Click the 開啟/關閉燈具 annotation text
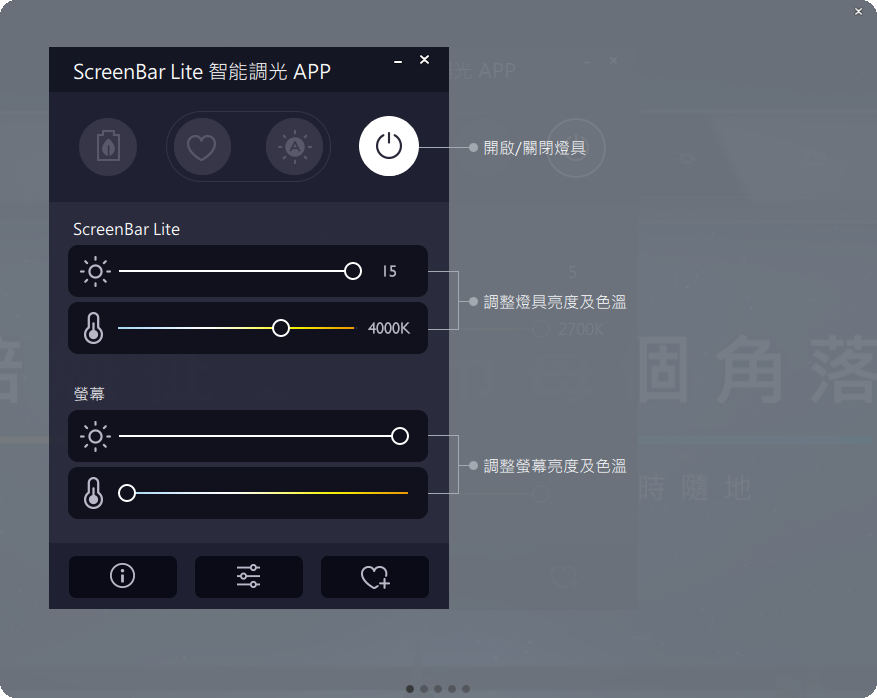Image resolution: width=877 pixels, height=698 pixels. point(534,148)
